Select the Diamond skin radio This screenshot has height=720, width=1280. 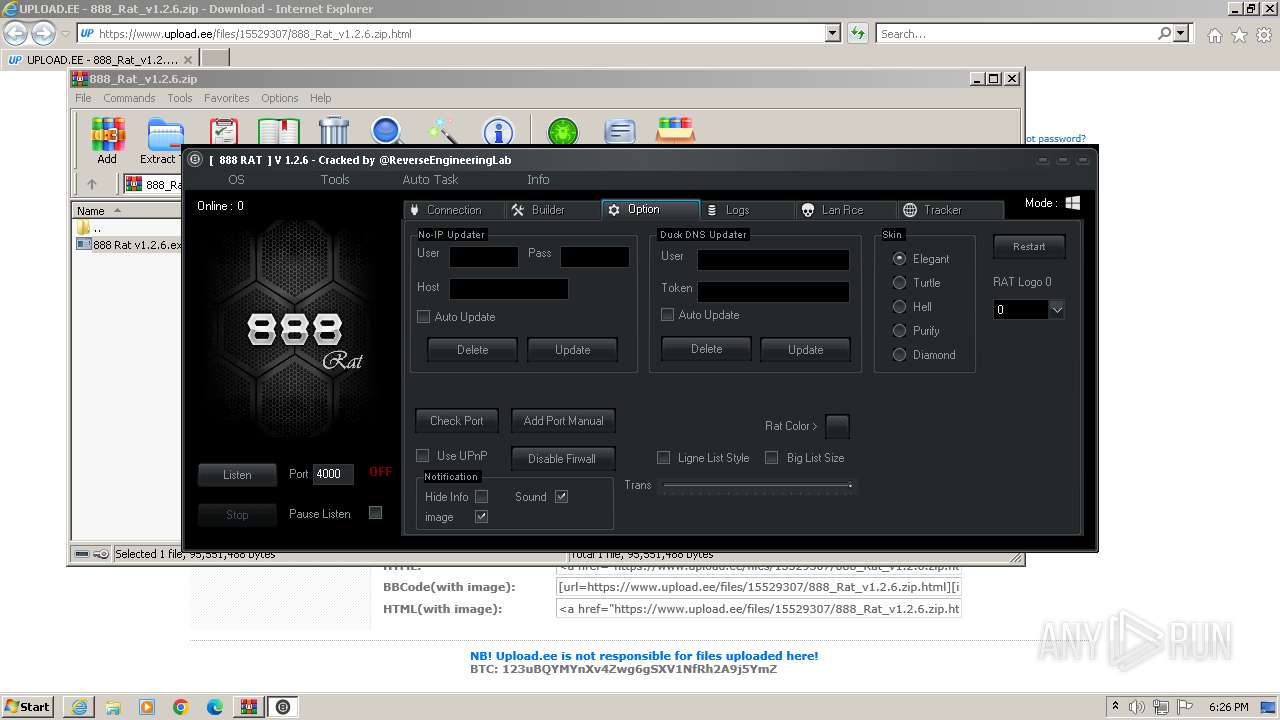pos(900,355)
